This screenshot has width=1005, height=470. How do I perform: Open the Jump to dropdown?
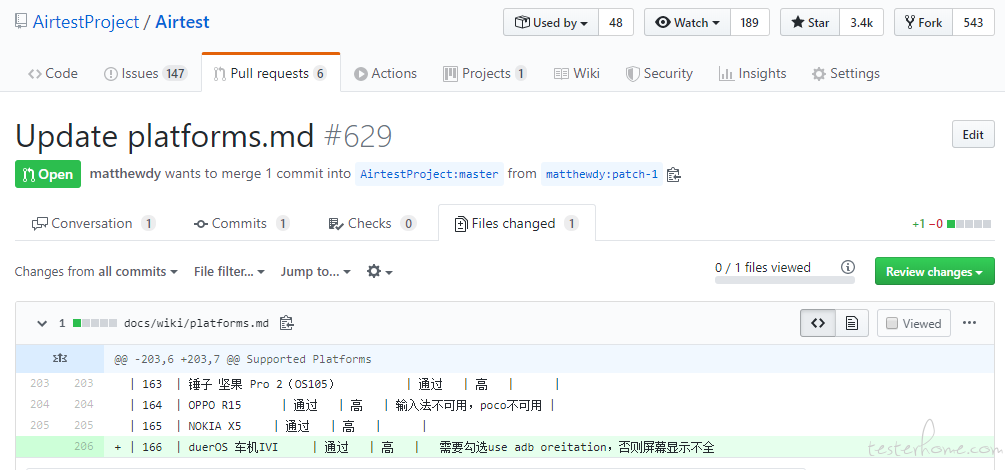click(x=315, y=272)
